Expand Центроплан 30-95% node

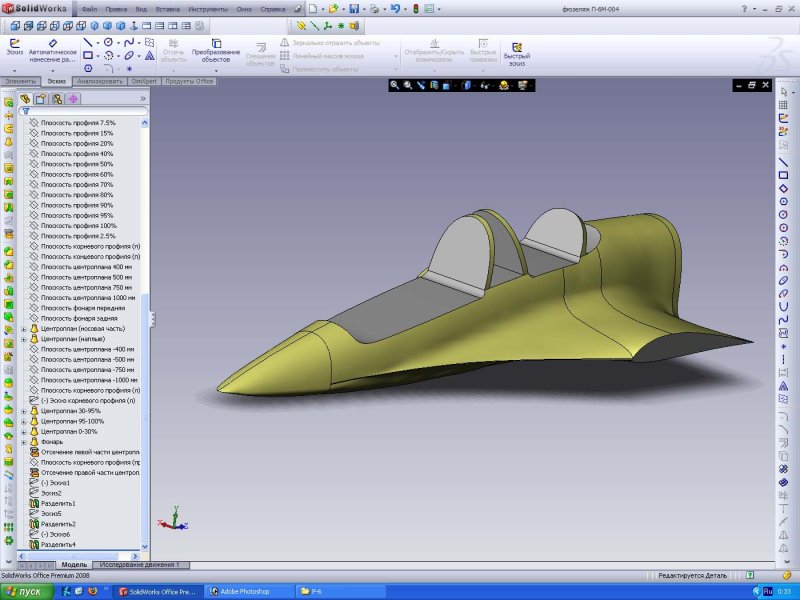[x=23, y=411]
